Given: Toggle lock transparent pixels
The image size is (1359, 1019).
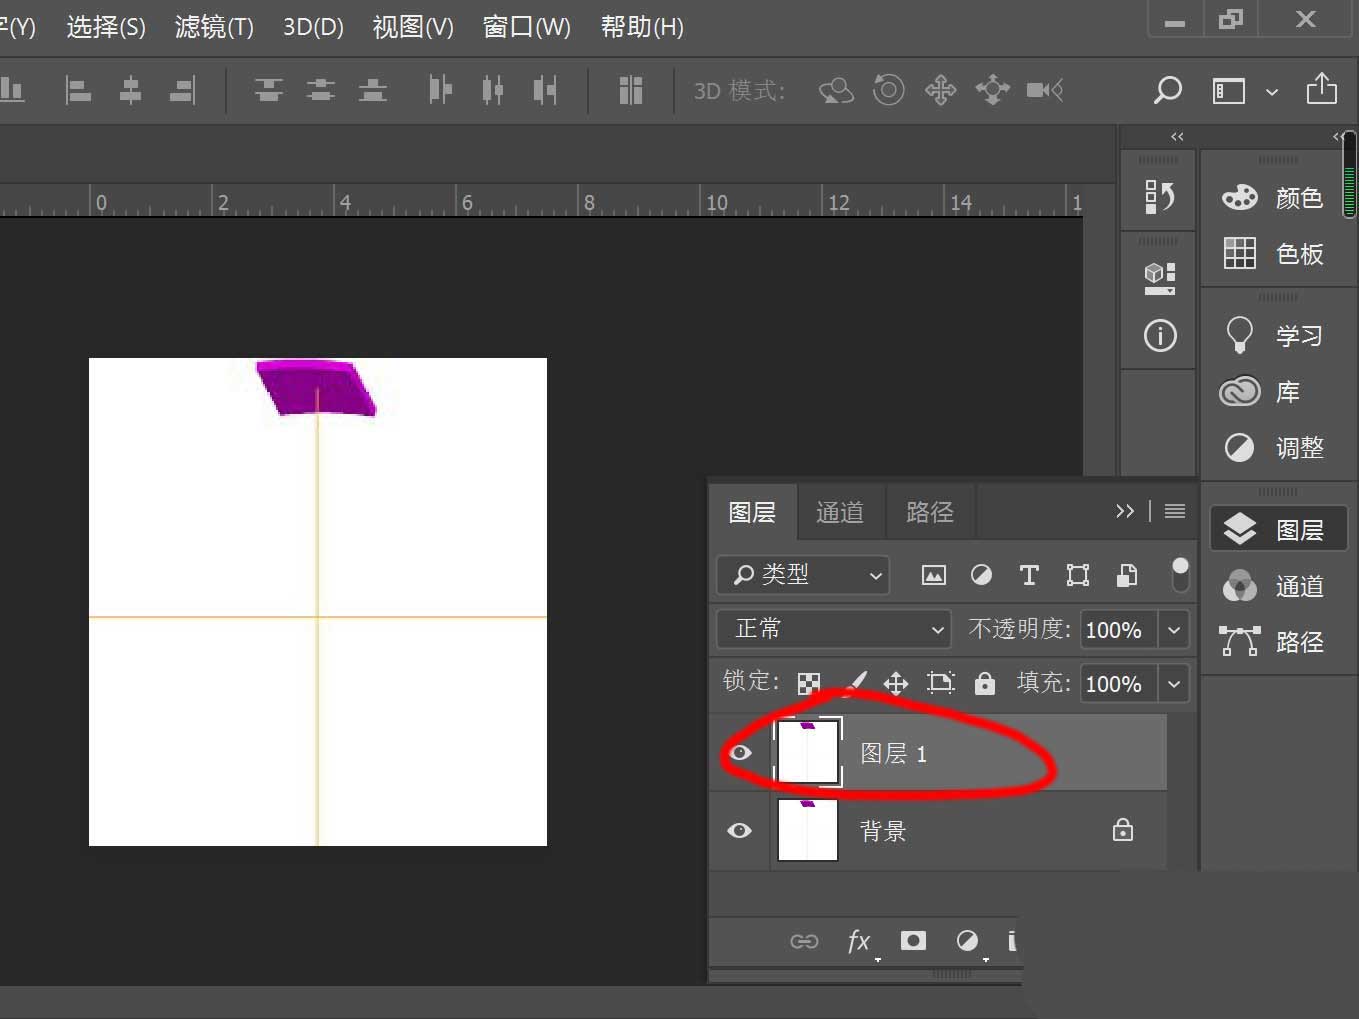Looking at the screenshot, I should pyautogui.click(x=809, y=683).
